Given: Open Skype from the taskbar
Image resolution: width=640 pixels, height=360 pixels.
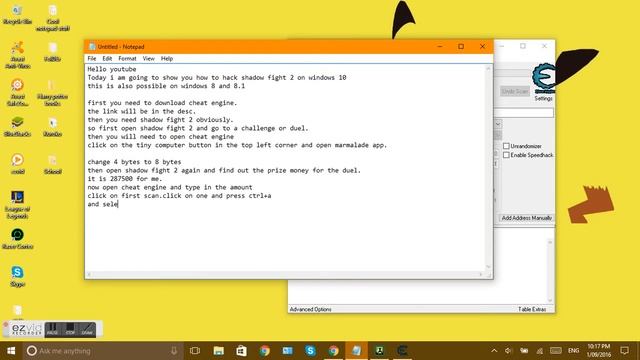Looking at the screenshot, I should coord(310,351).
